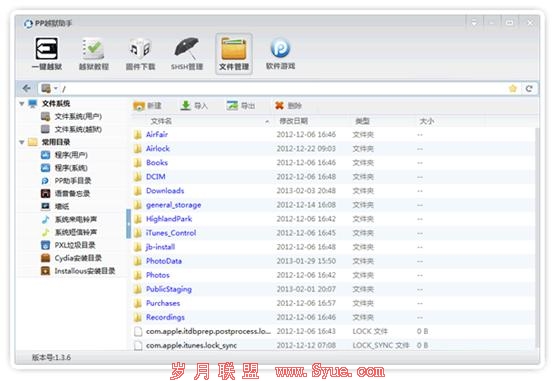Sort by the 修改日期 column header

click(x=293, y=121)
